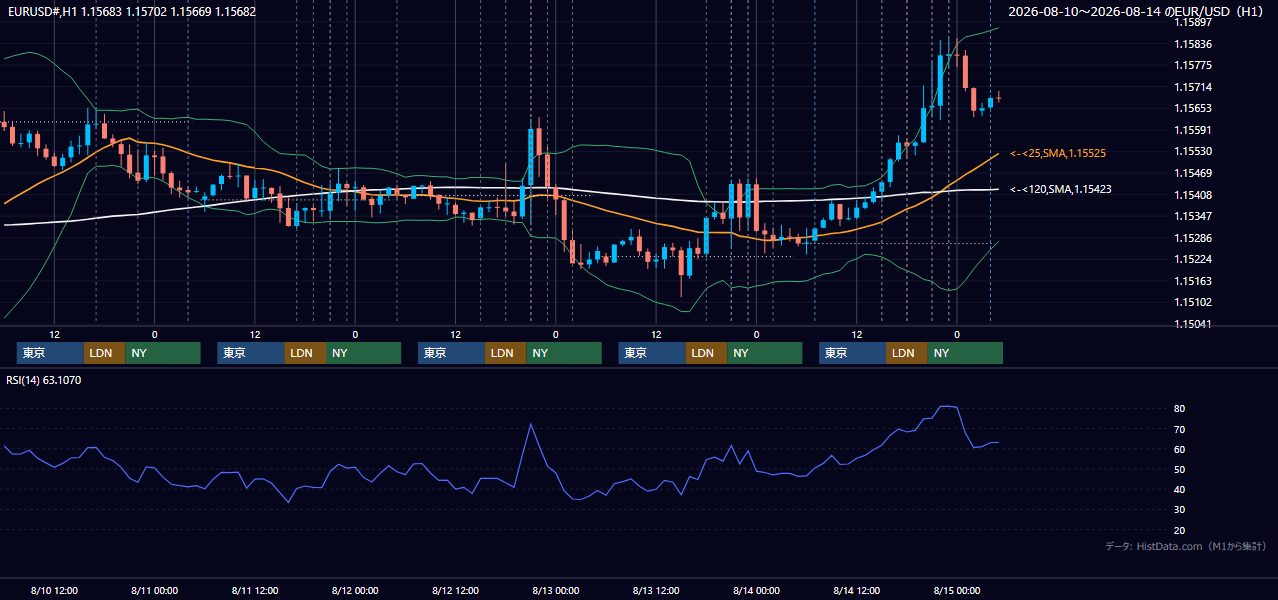Click the 8/11 12:00 time label
The image size is (1278, 600).
(x=255, y=590)
